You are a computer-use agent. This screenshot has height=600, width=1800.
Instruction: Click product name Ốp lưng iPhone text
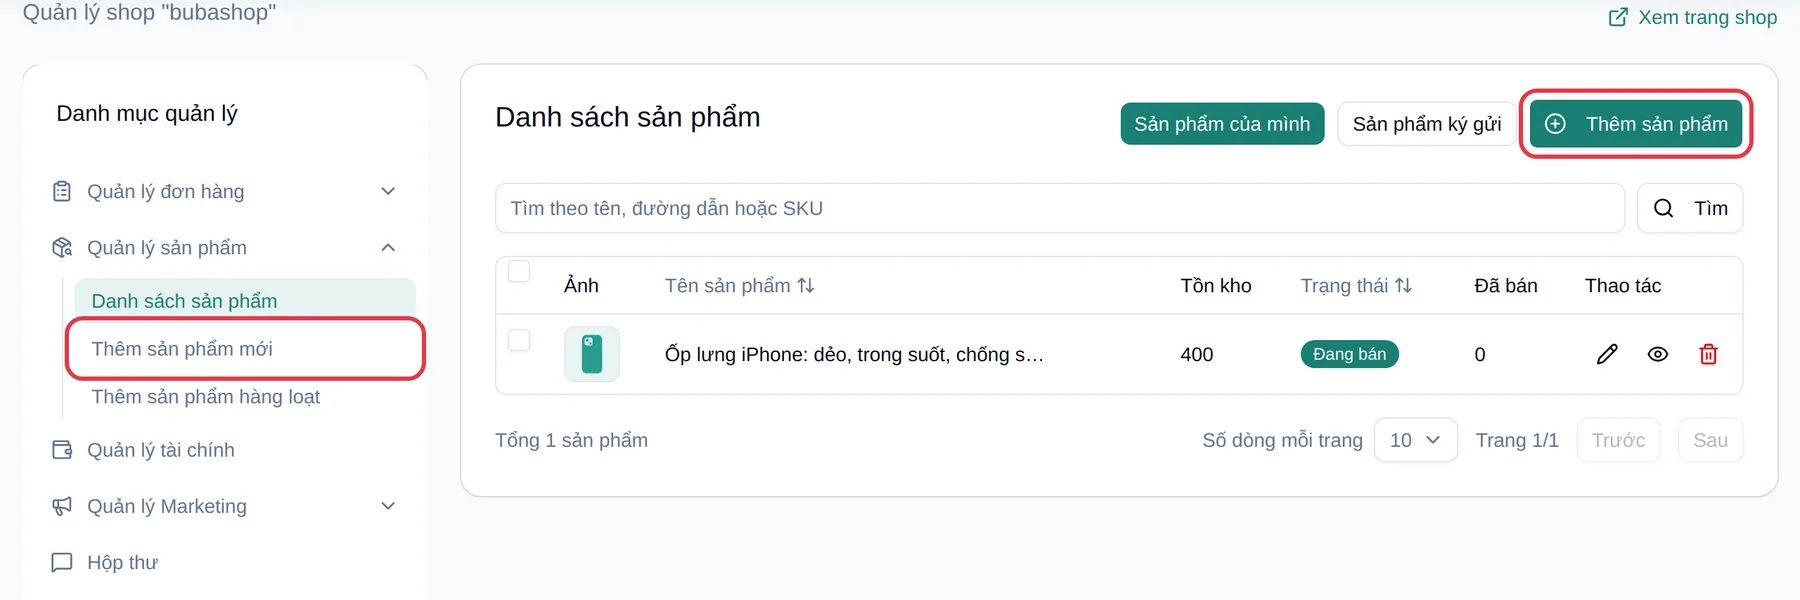click(854, 354)
